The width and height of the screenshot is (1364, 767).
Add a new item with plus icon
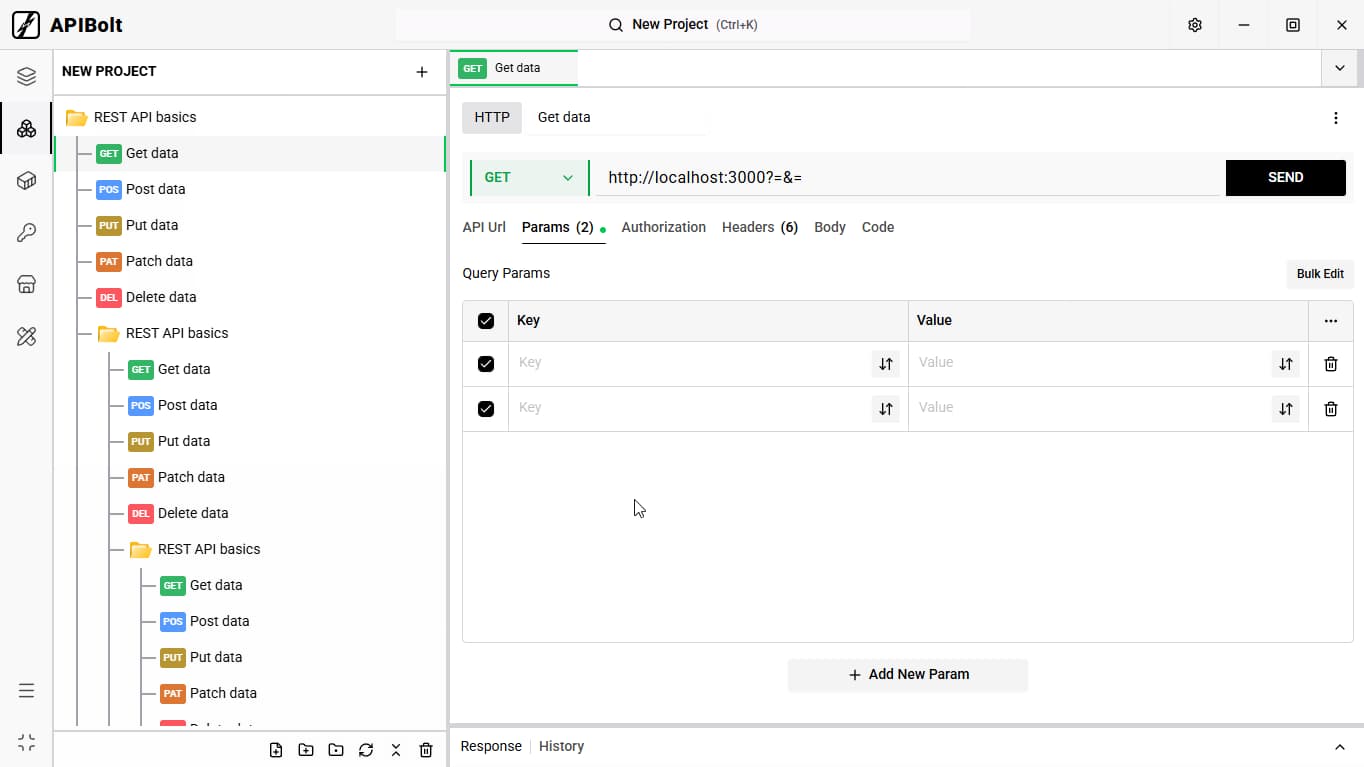[x=422, y=72]
